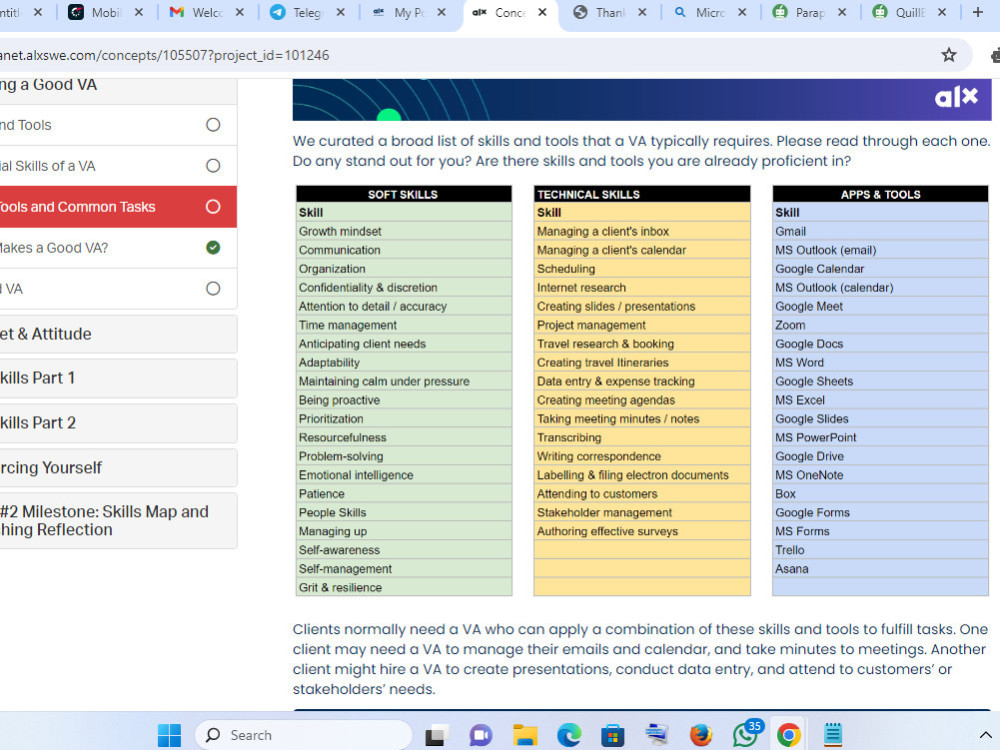The height and width of the screenshot is (750, 1000).
Task: Open the Notepad taskbar icon
Action: [x=832, y=735]
